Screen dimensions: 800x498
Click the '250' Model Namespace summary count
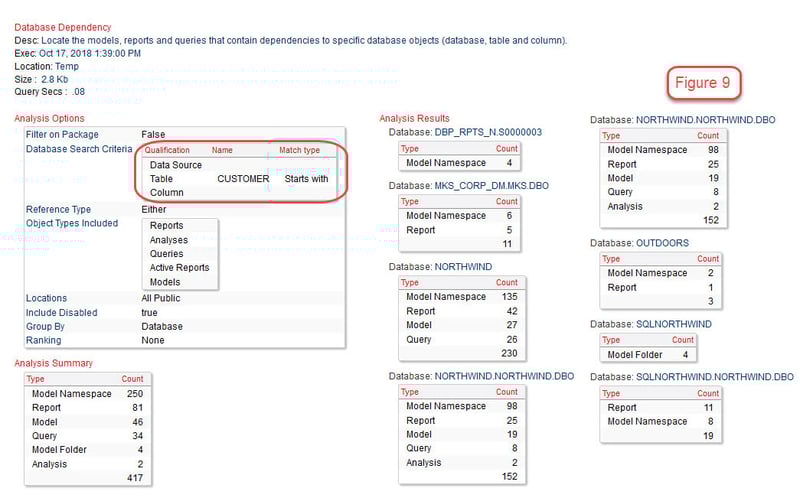[135, 394]
